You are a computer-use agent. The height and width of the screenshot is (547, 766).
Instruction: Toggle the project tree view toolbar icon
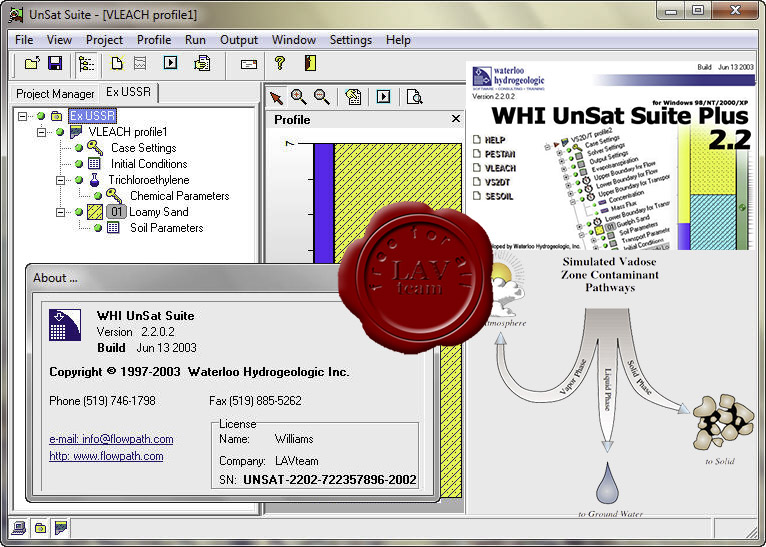86,64
